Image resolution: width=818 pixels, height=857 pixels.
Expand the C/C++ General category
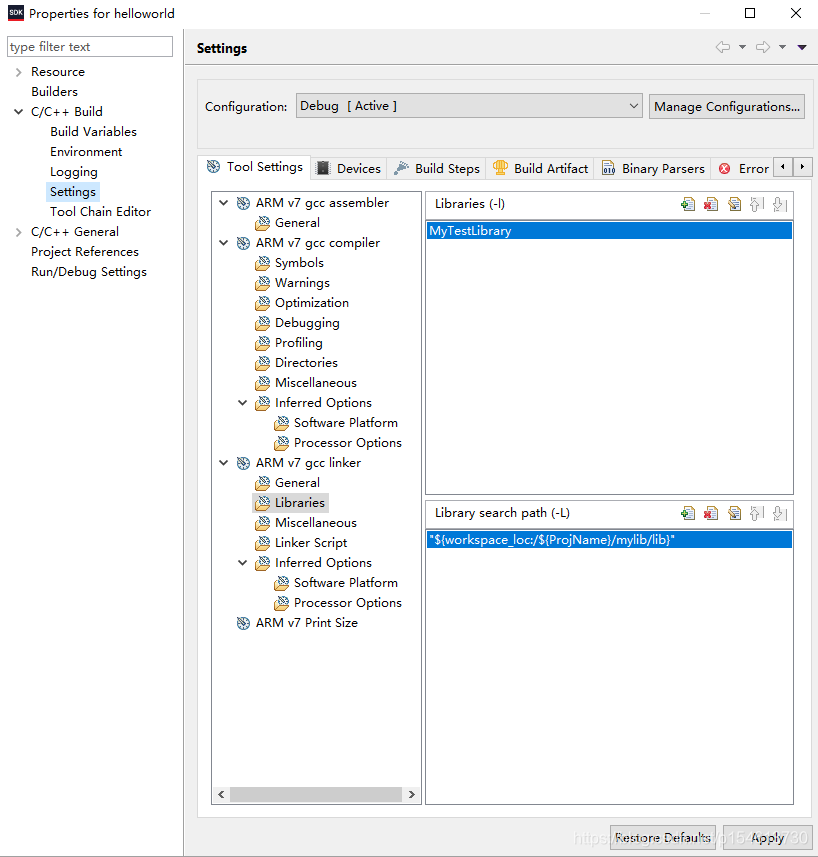[19, 232]
